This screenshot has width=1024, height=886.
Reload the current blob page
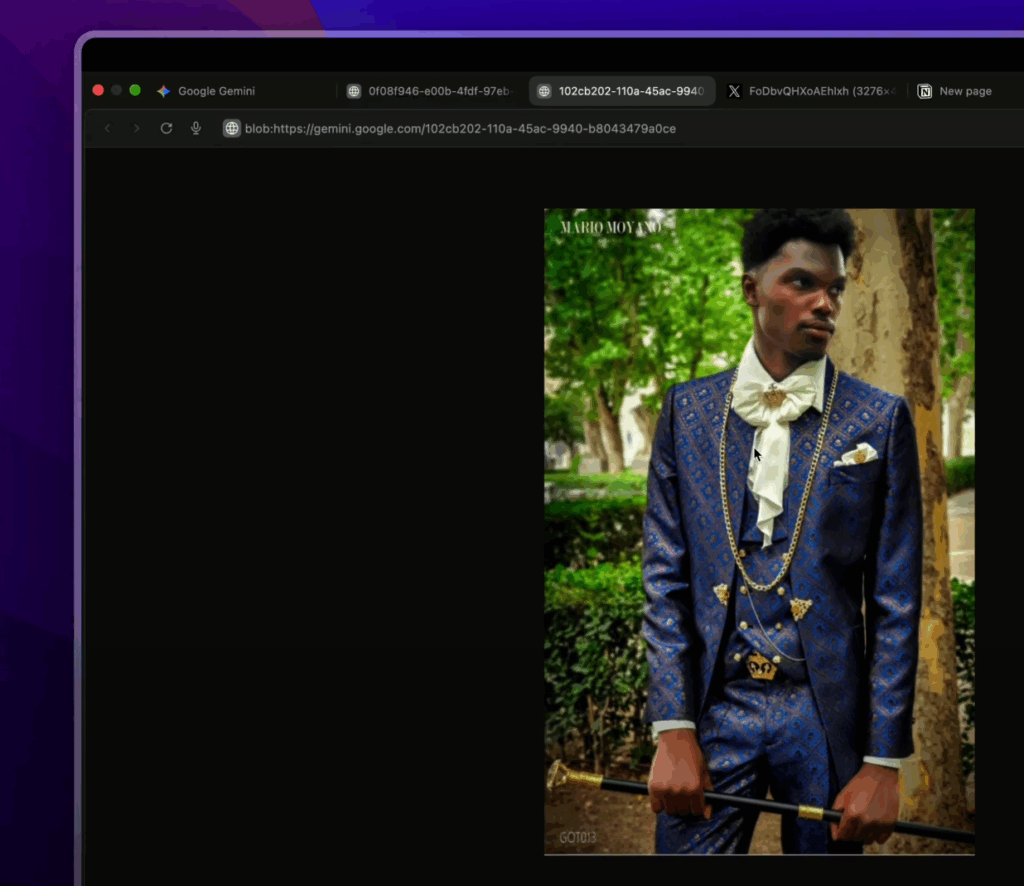[167, 129]
